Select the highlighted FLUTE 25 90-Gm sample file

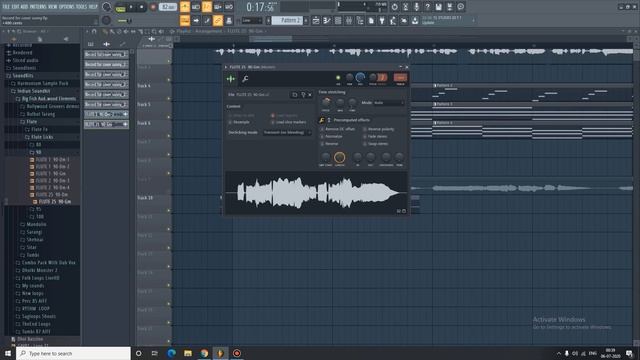point(55,202)
